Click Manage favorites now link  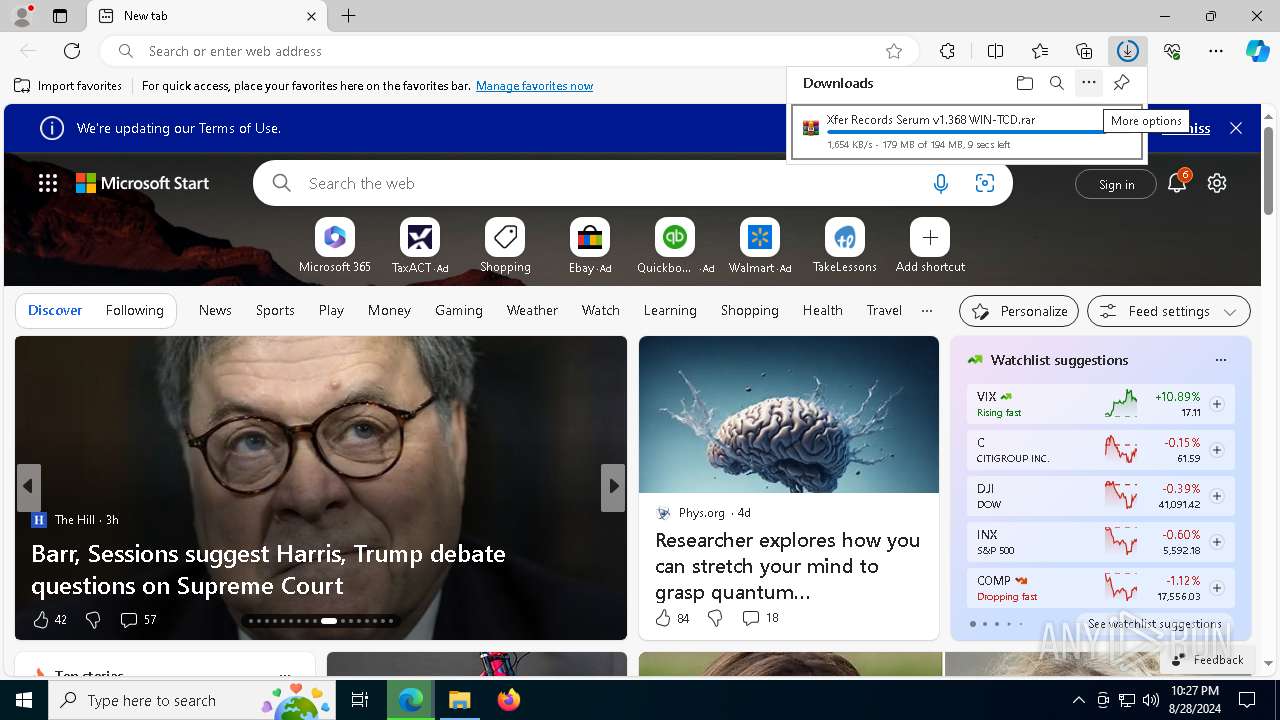534,86
